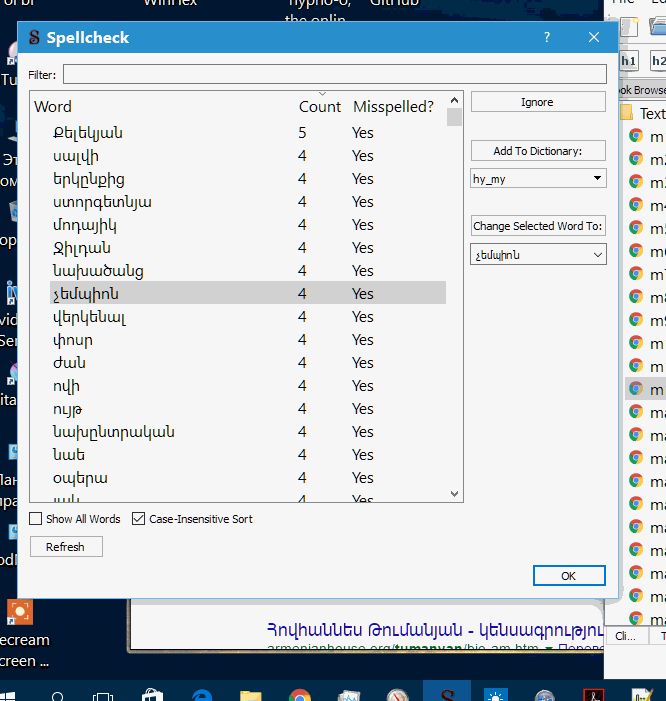Open Windows taskbar search
The width and height of the screenshot is (666, 701).
58,697
